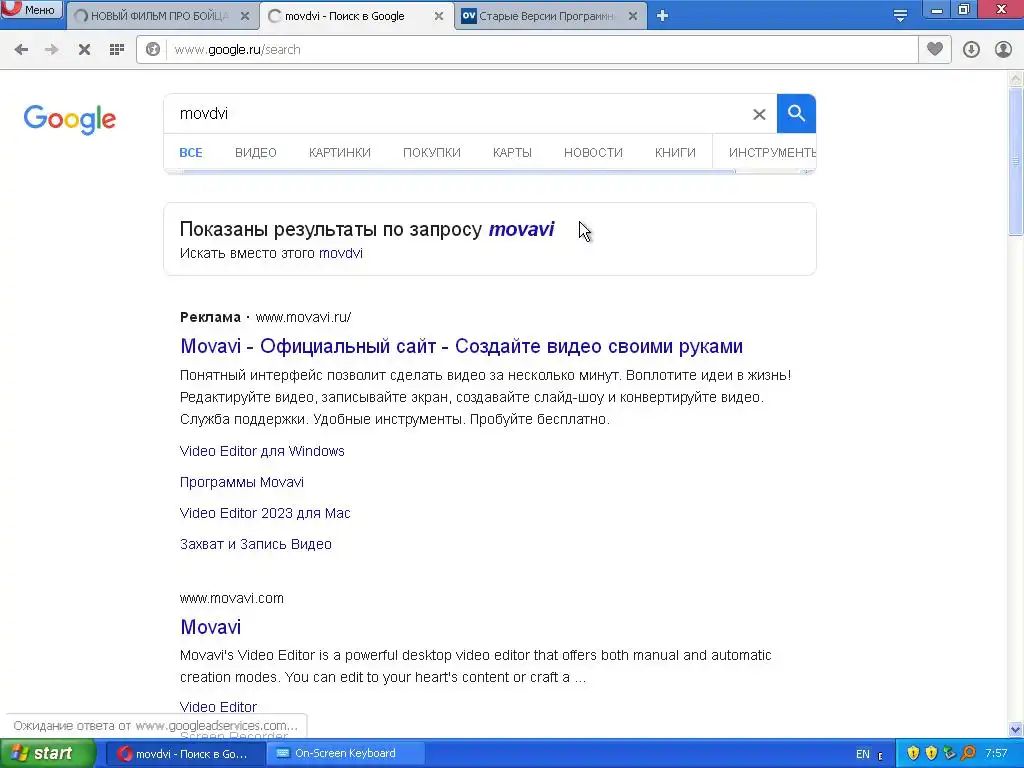Viewport: 1024px width, 768px height.
Task: Go forward with the forward arrow
Action: tap(52, 50)
